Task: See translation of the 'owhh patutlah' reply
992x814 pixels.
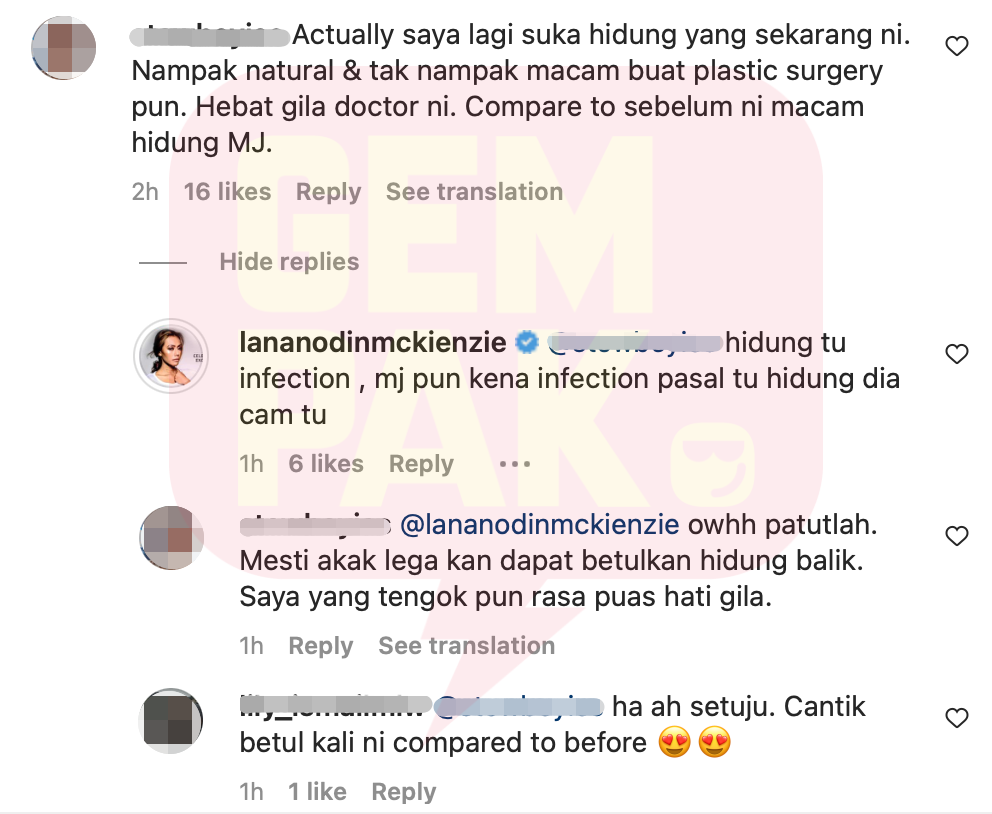Action: point(467,646)
